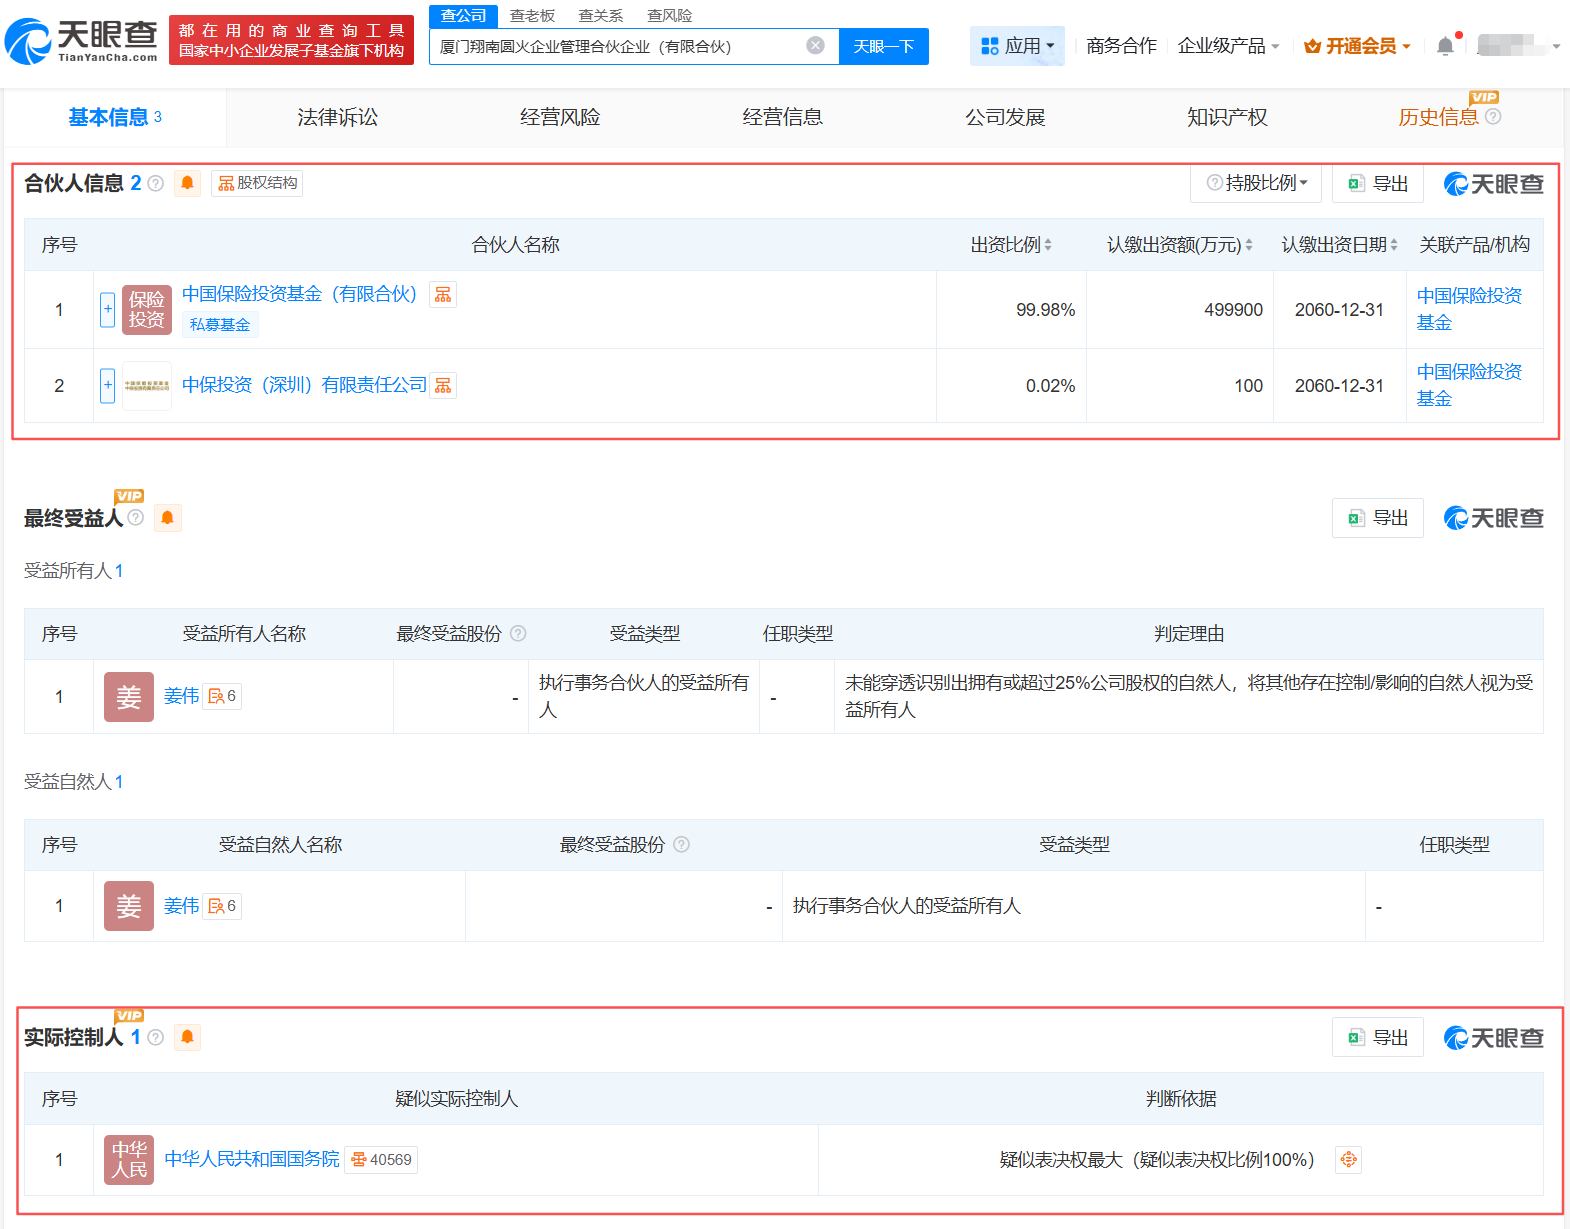Select 查关系 search mode tab
This screenshot has height=1229, width=1570.
pyautogui.click(x=601, y=16)
